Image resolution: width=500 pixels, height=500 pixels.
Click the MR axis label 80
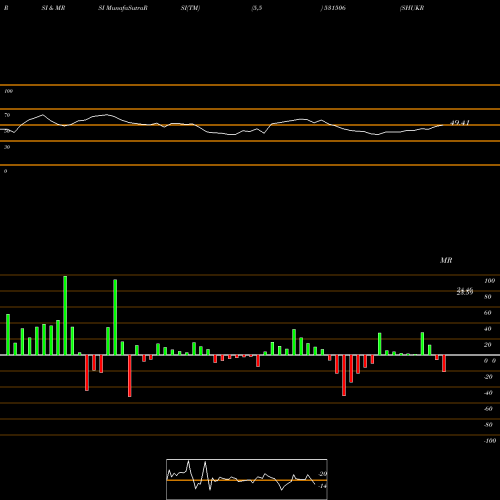[x=488, y=297]
